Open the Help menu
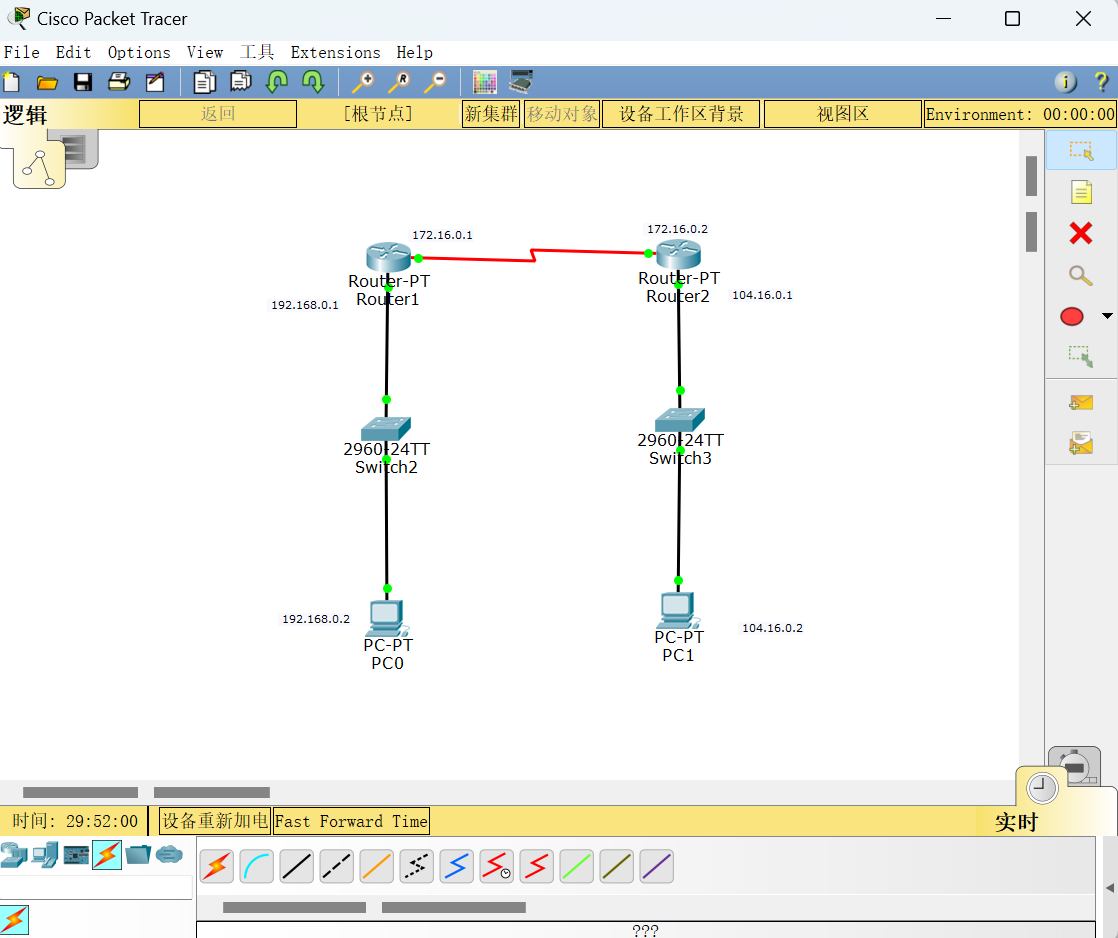The height and width of the screenshot is (938, 1118). pyautogui.click(x=414, y=53)
